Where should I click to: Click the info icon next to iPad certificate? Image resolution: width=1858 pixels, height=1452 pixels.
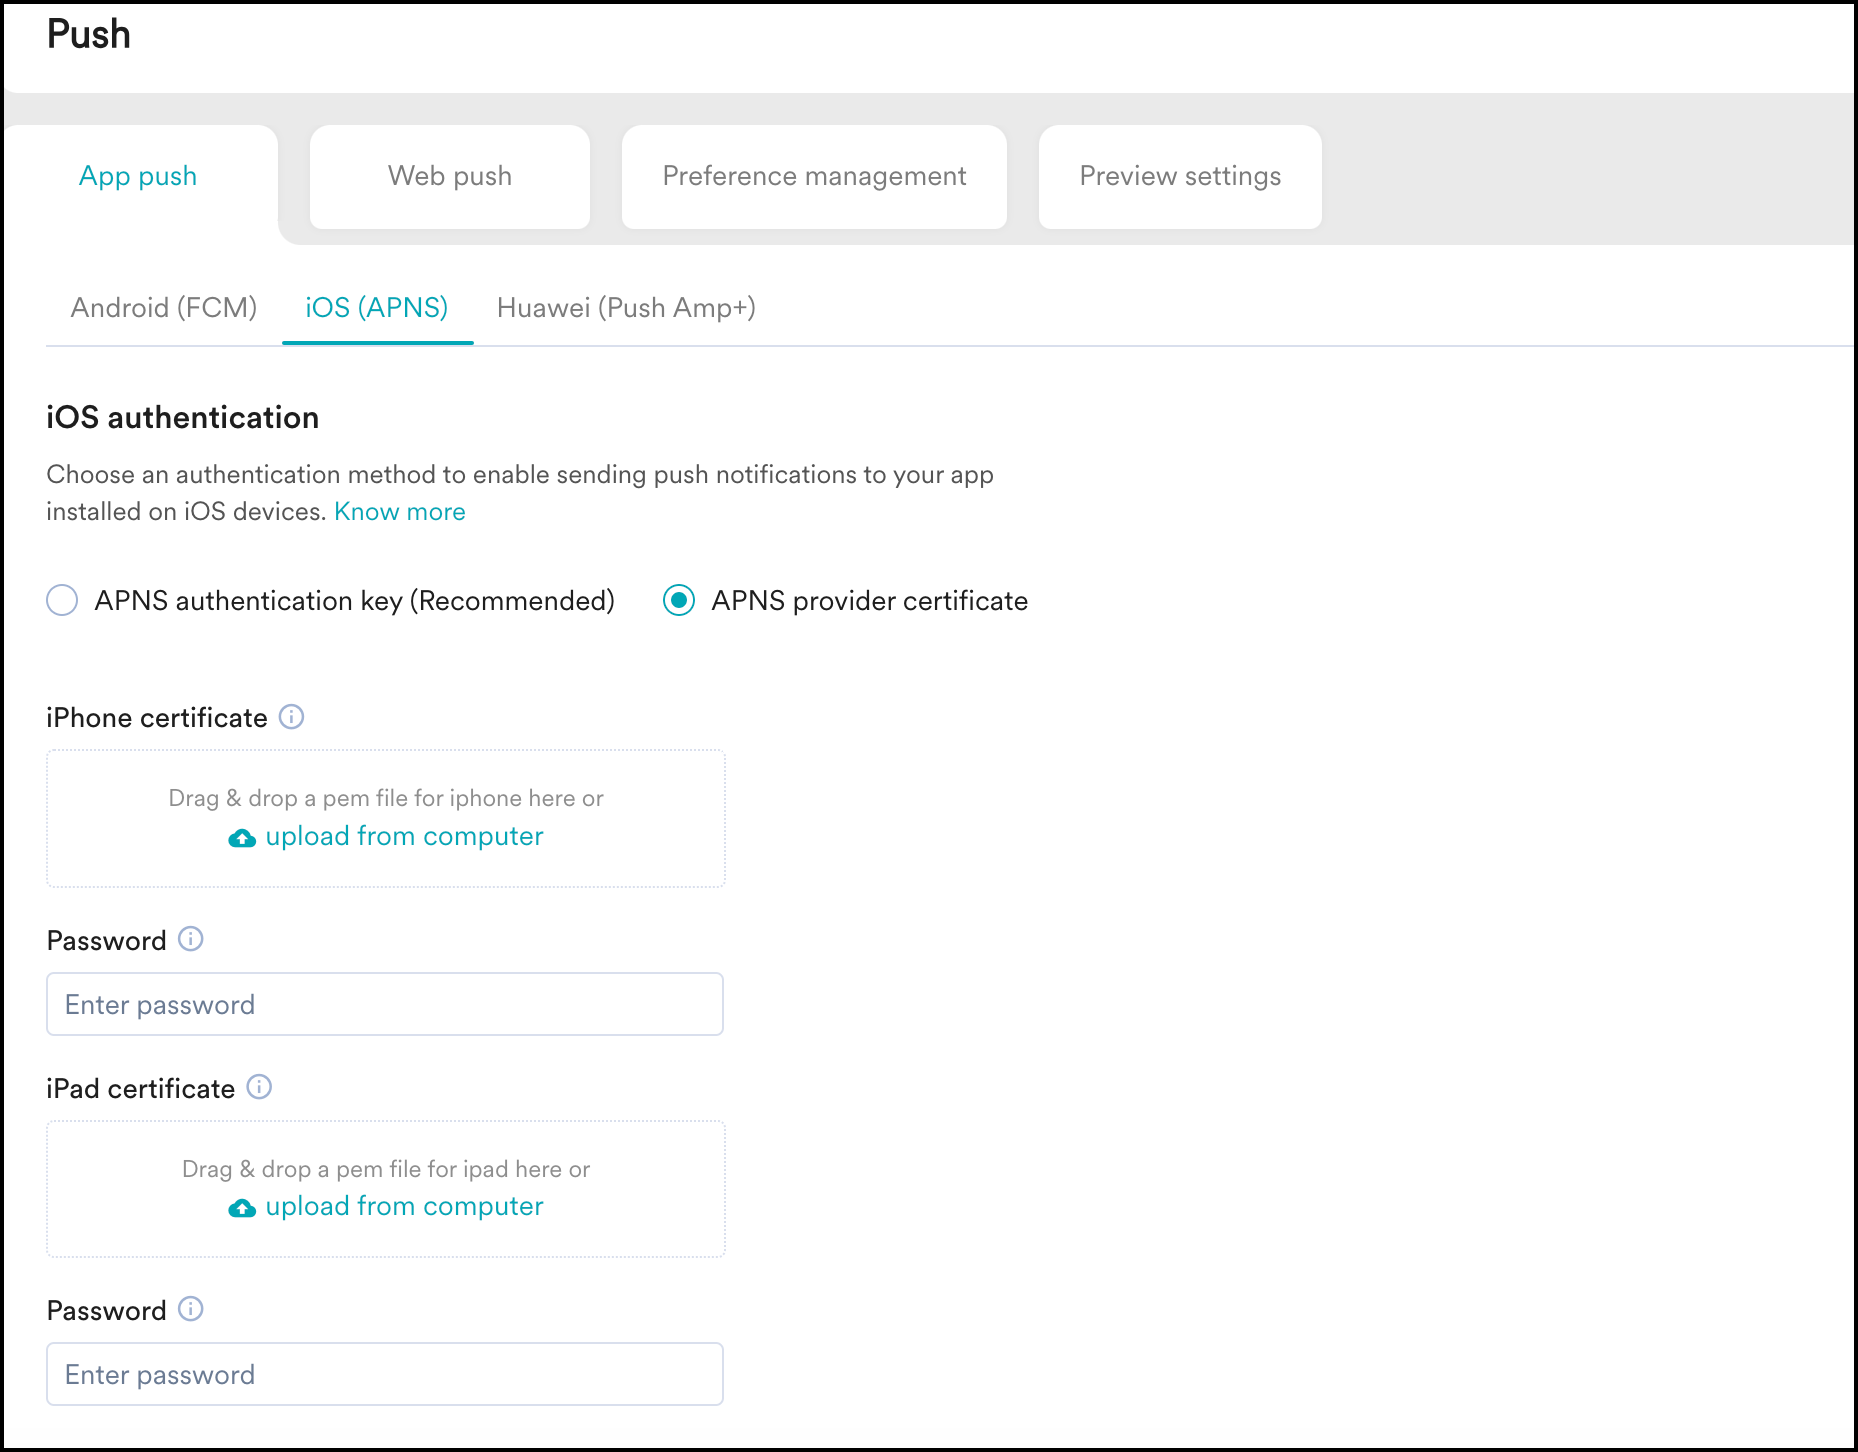tap(259, 1088)
